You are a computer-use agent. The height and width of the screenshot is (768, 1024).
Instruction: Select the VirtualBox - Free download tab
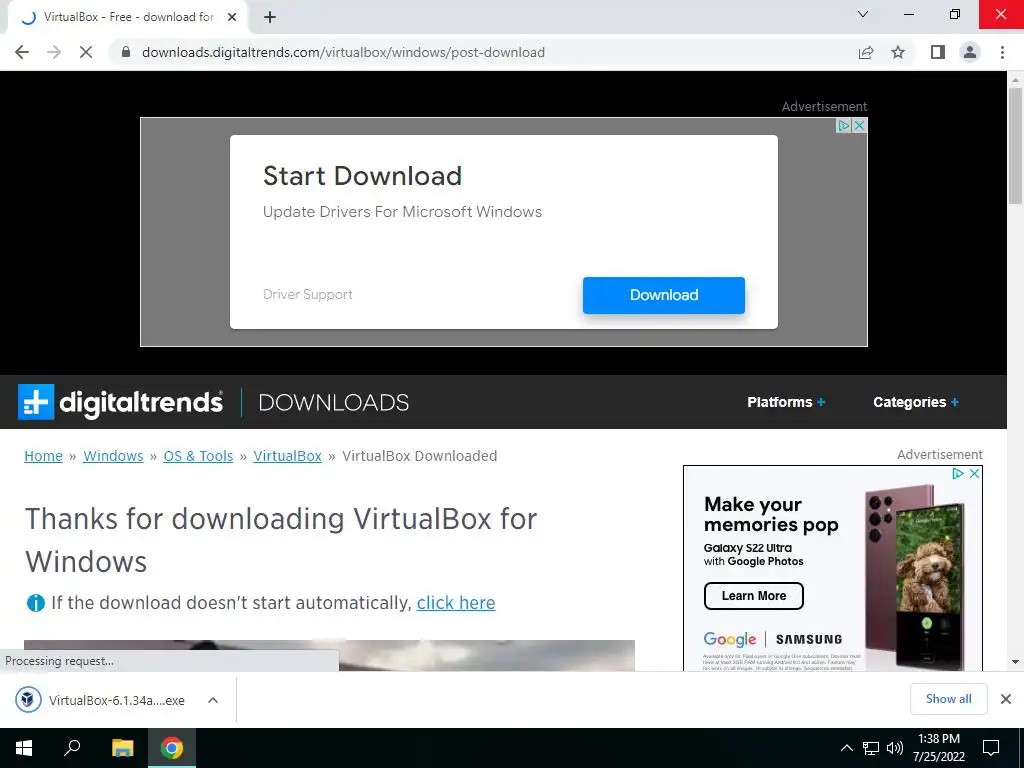(x=128, y=17)
